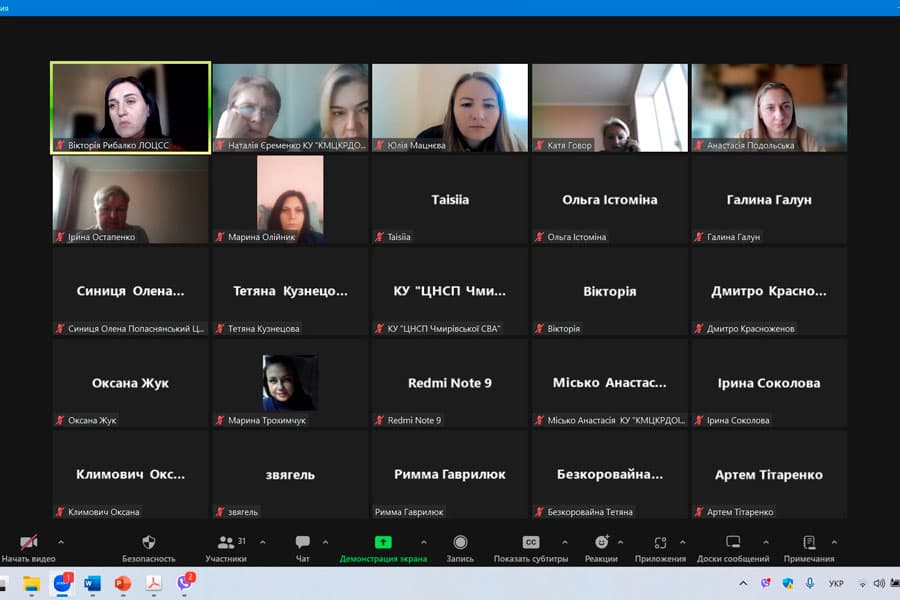Click the УКР keyboard language indicator
The image size is (900, 600).
[x=836, y=583]
